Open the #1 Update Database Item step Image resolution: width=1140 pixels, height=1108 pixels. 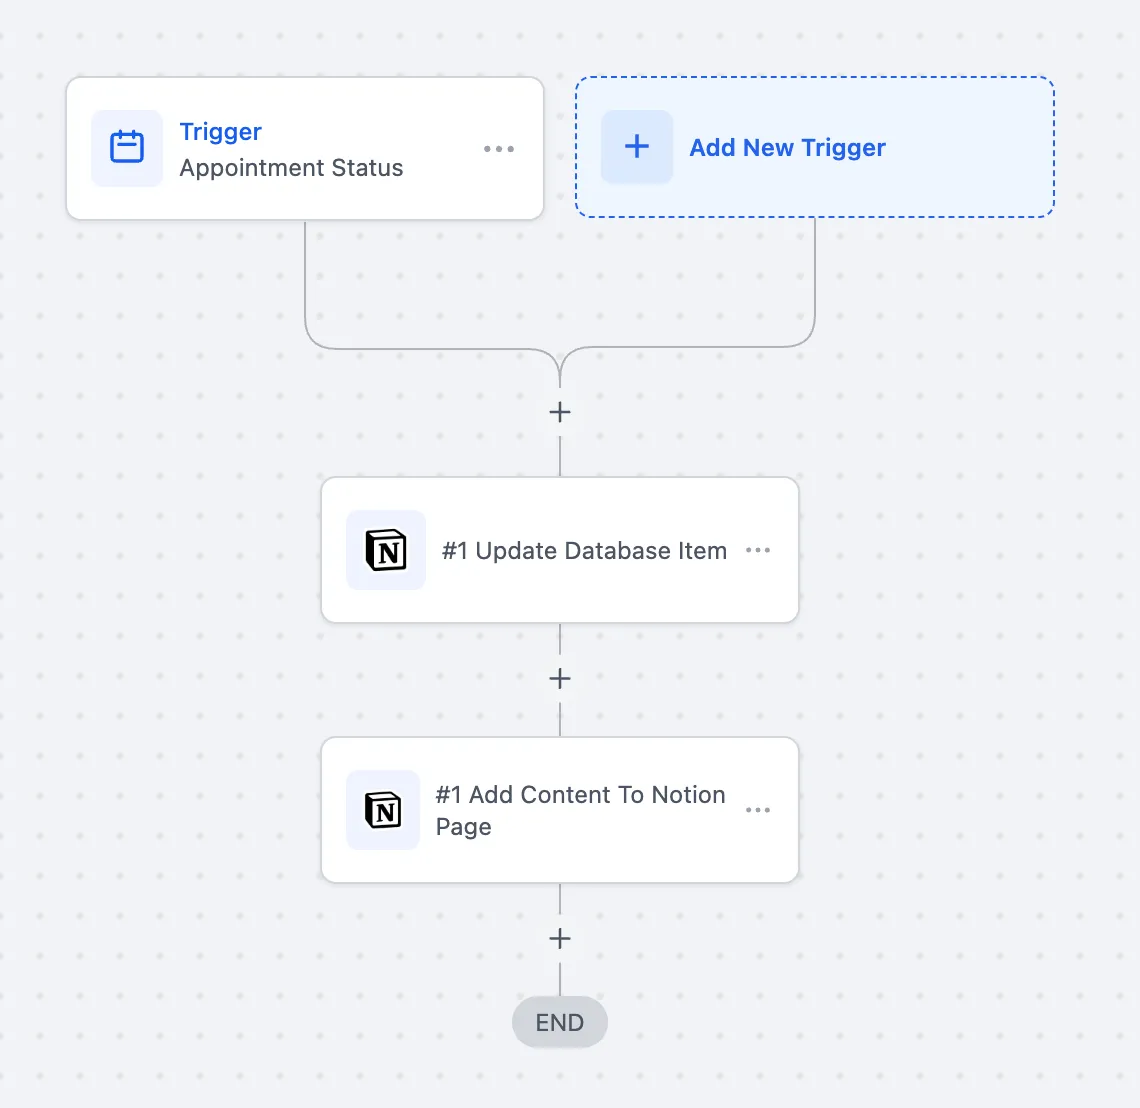(560, 550)
